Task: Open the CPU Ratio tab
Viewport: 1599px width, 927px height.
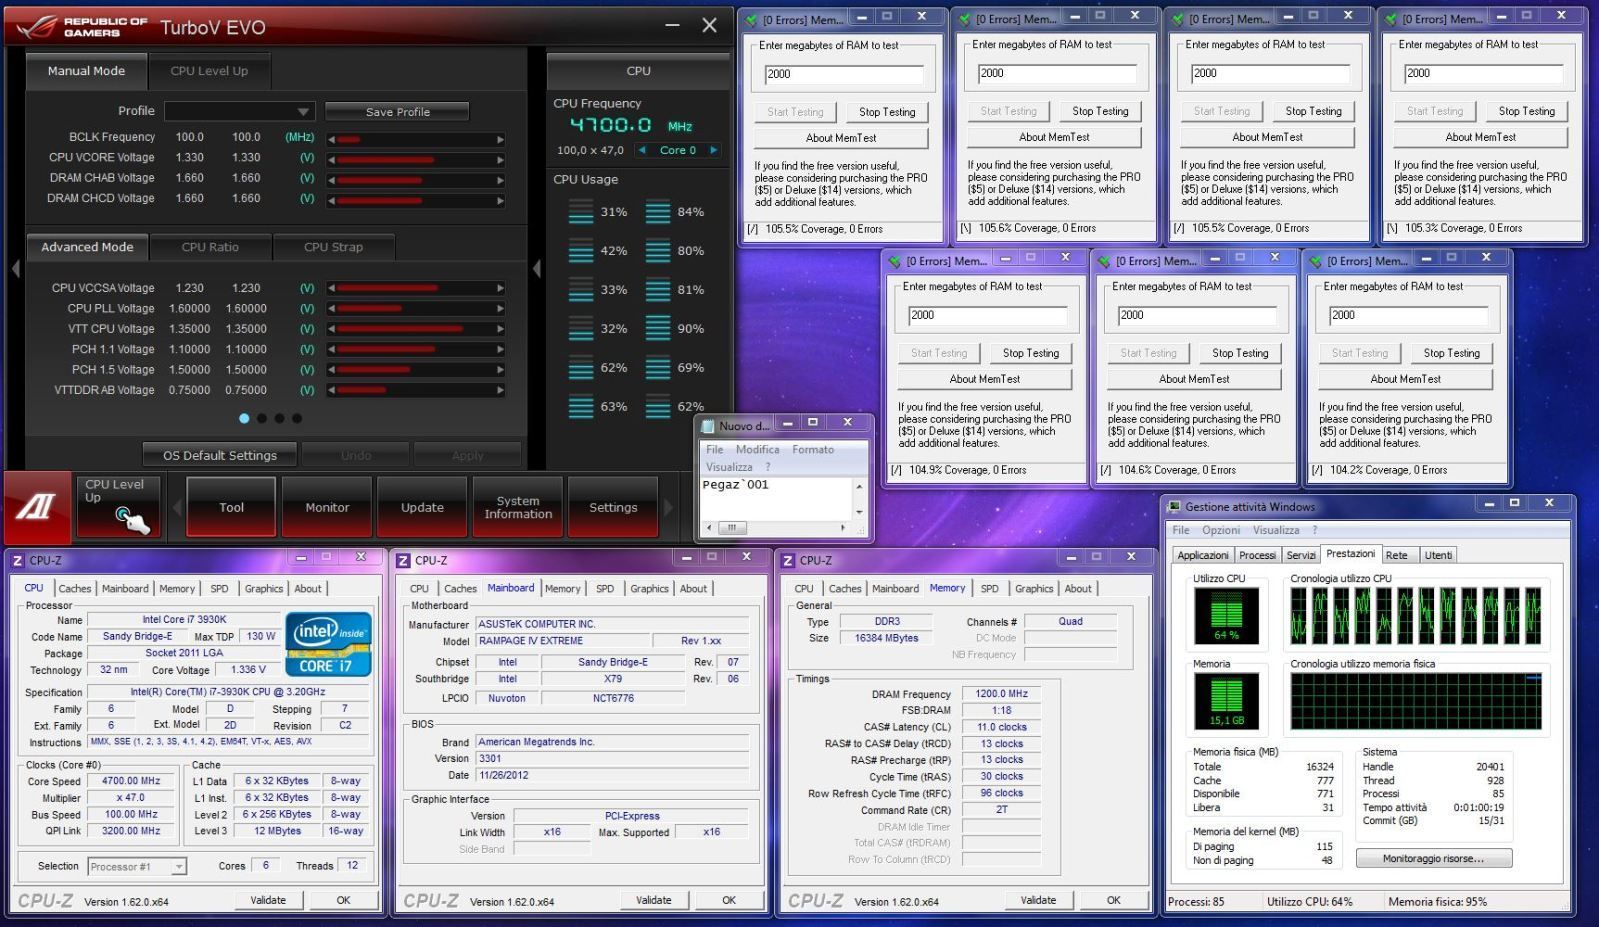Action: click(x=210, y=247)
